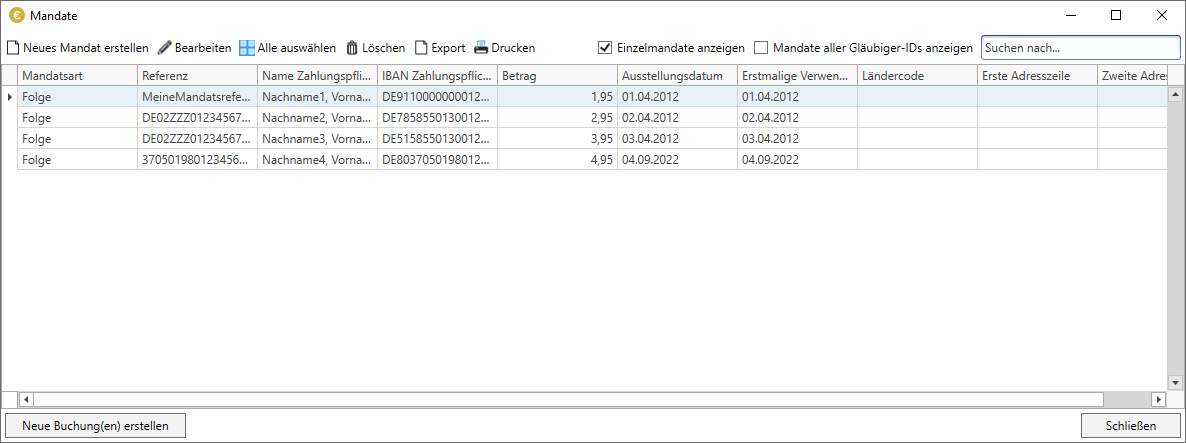Click the Ausstellungsdatum cell 04.09.2022

coord(678,160)
